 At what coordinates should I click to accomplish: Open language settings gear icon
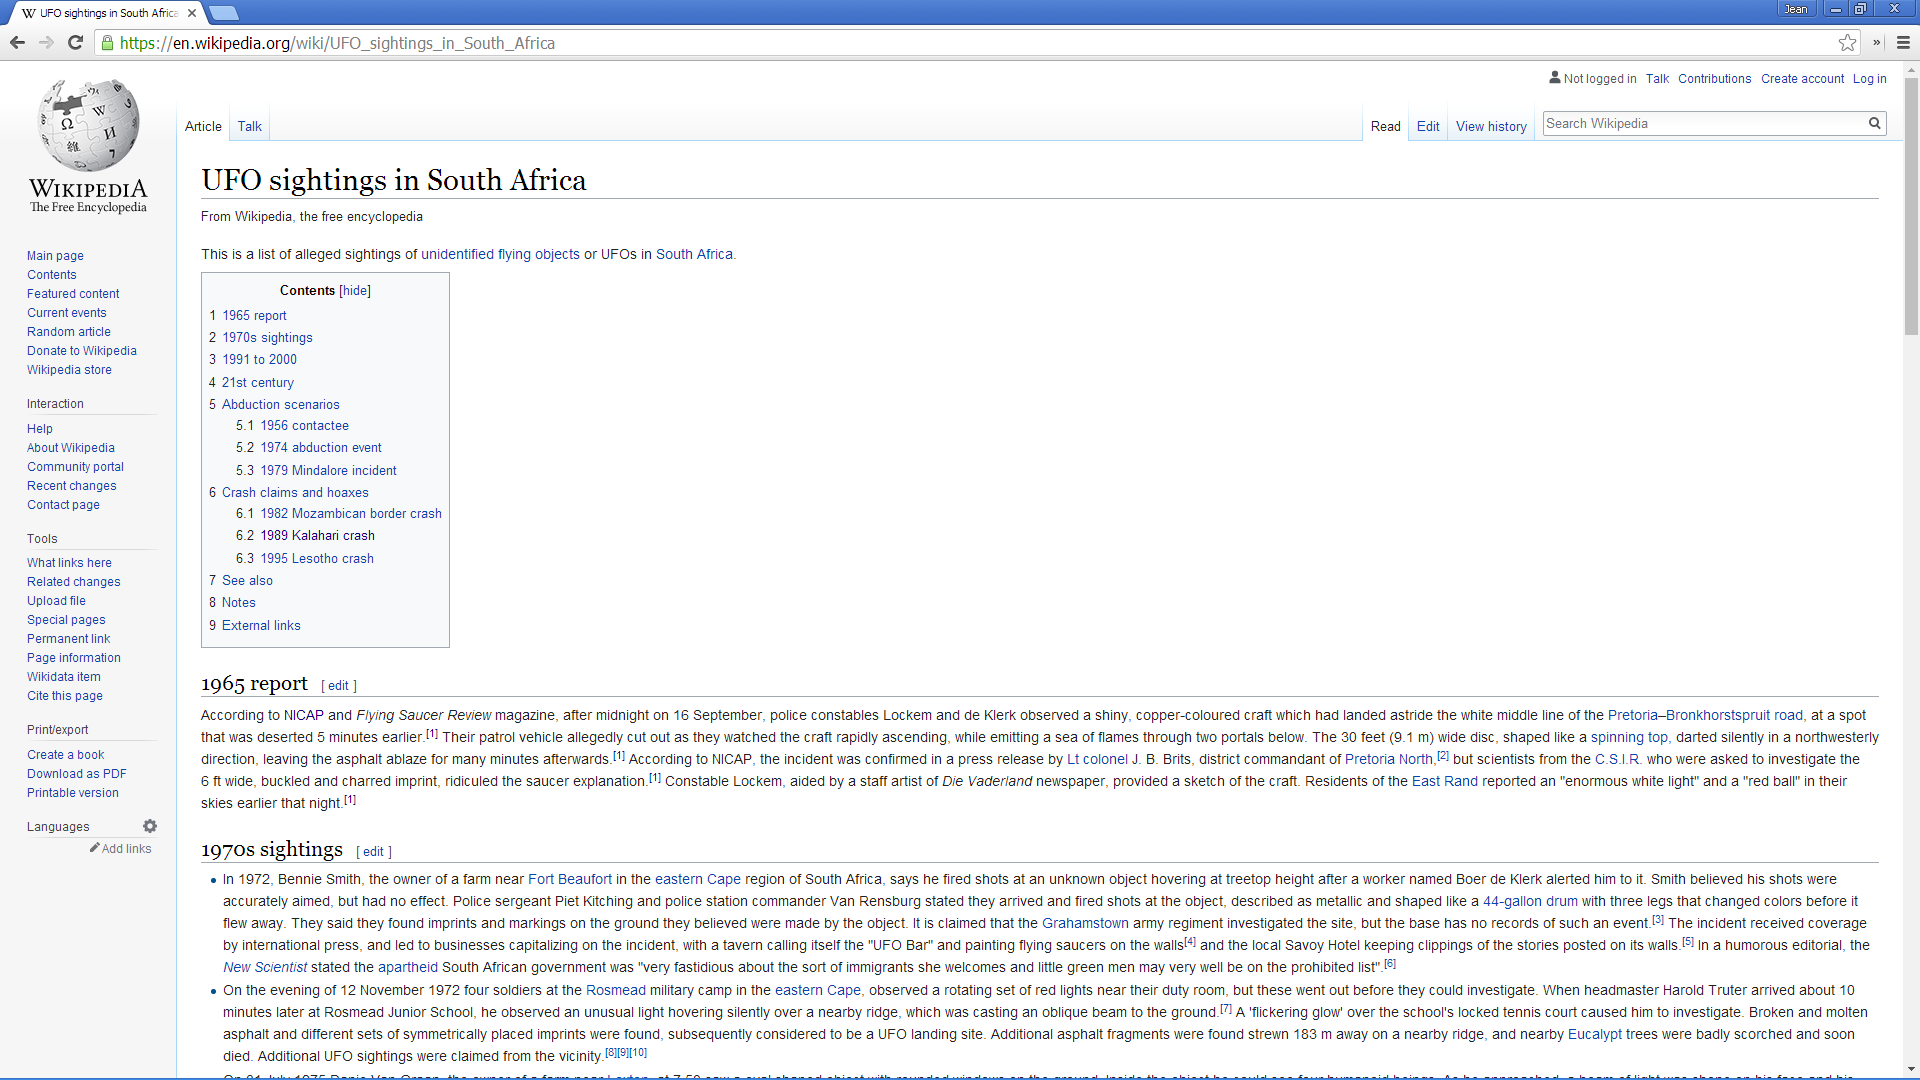(x=150, y=826)
